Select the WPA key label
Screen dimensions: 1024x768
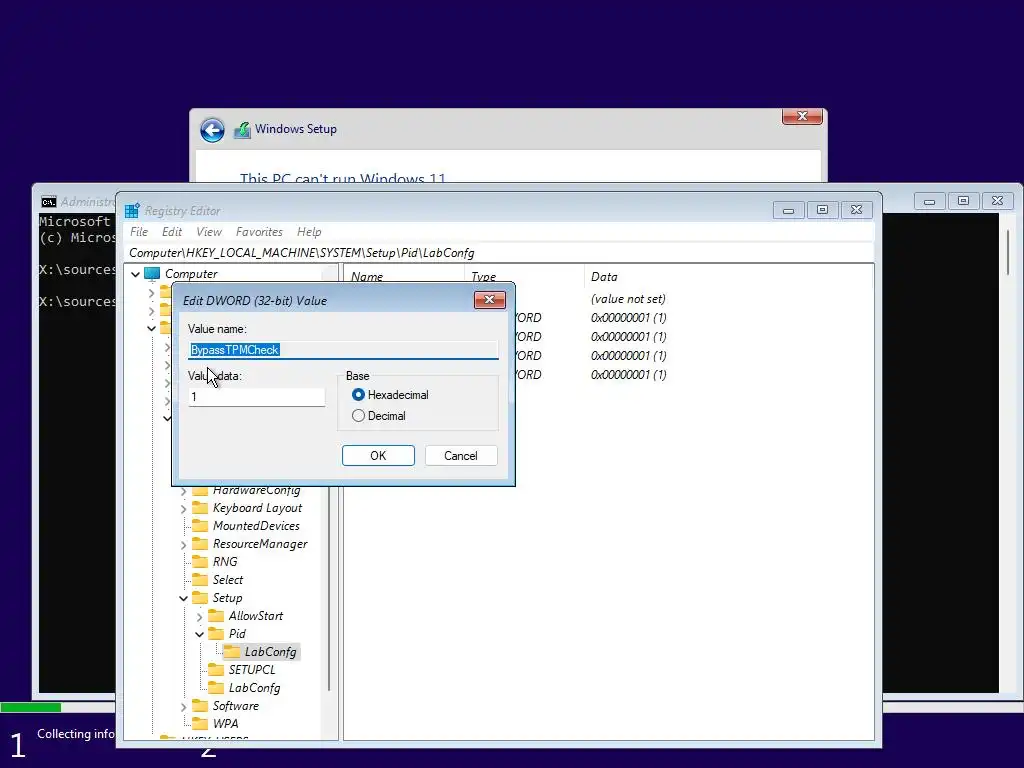[x=225, y=724]
